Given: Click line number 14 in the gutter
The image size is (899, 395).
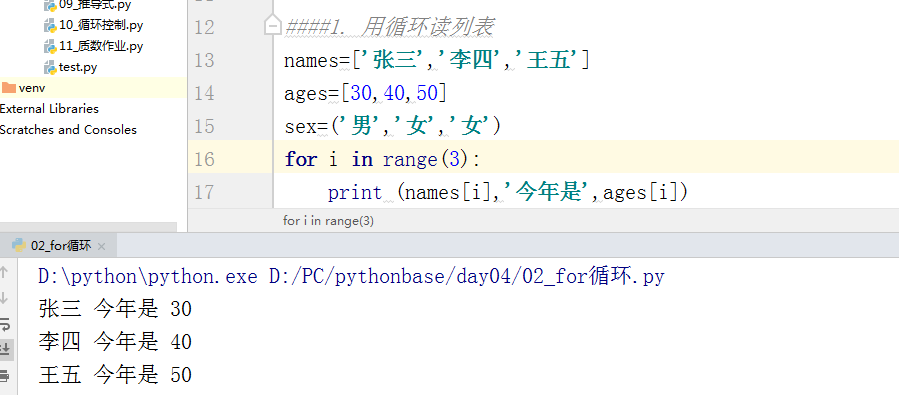Looking at the screenshot, I should (204, 93).
